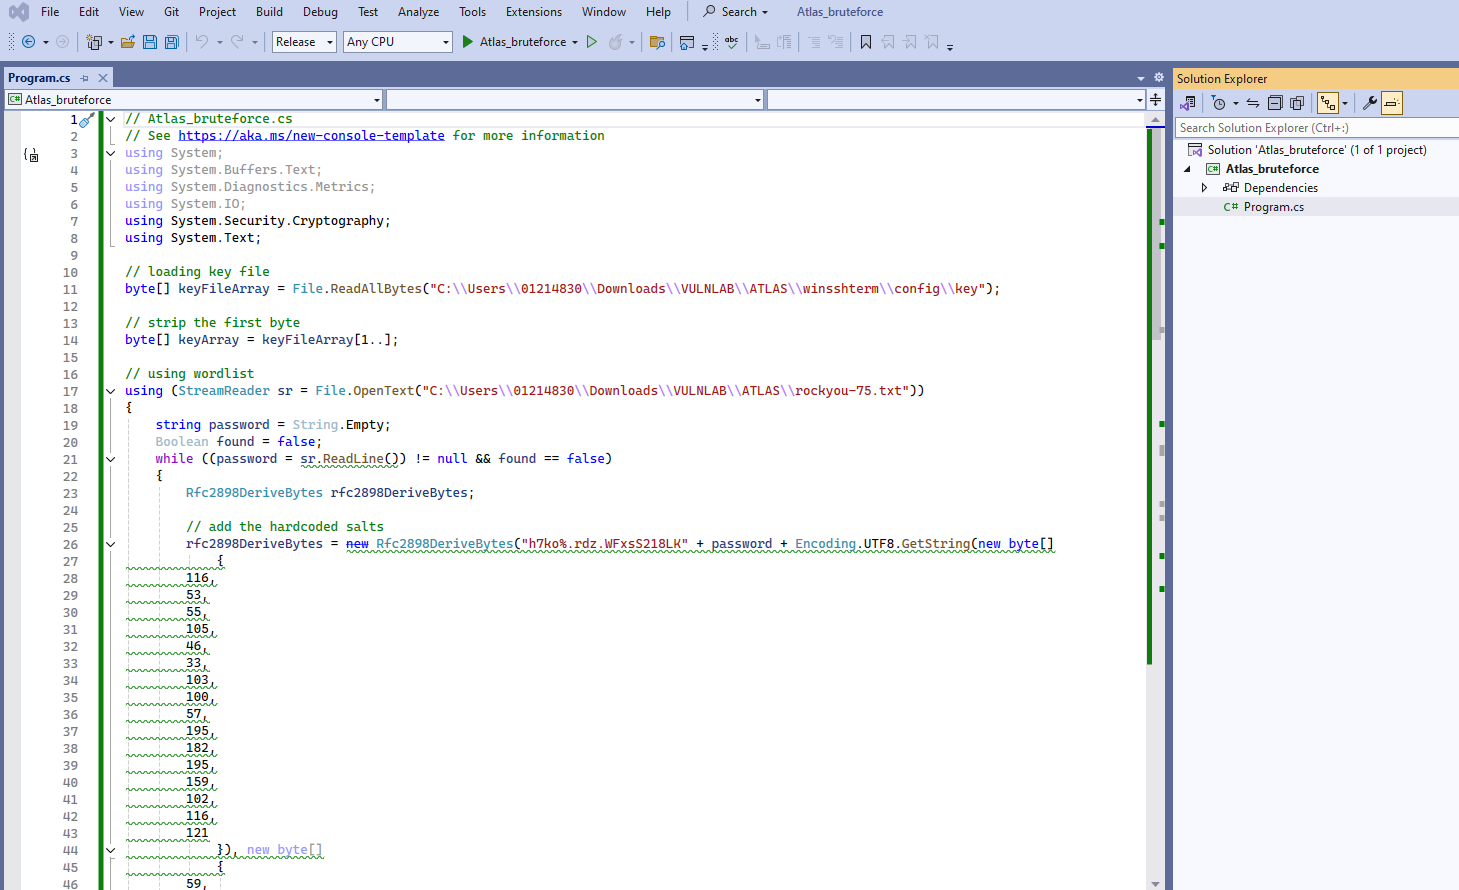
Task: Toggle pin on the Program.cs tab
Action: [85, 78]
